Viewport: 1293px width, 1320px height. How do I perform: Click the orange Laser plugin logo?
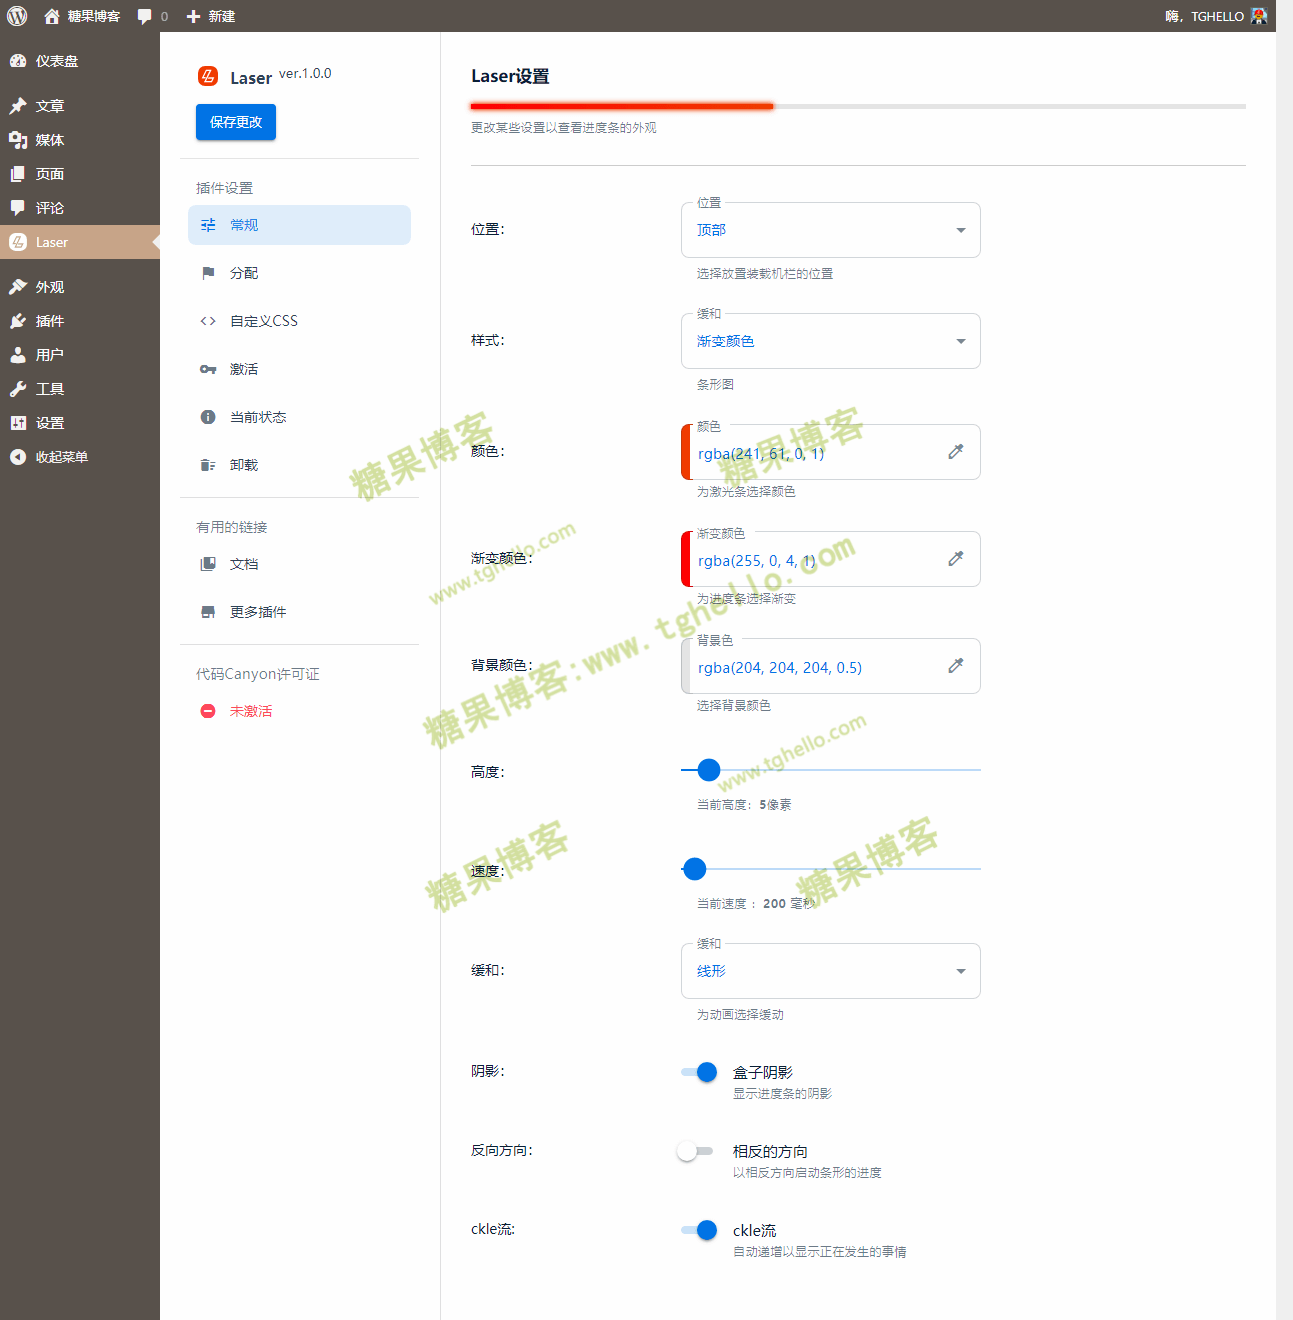pyautogui.click(x=208, y=76)
